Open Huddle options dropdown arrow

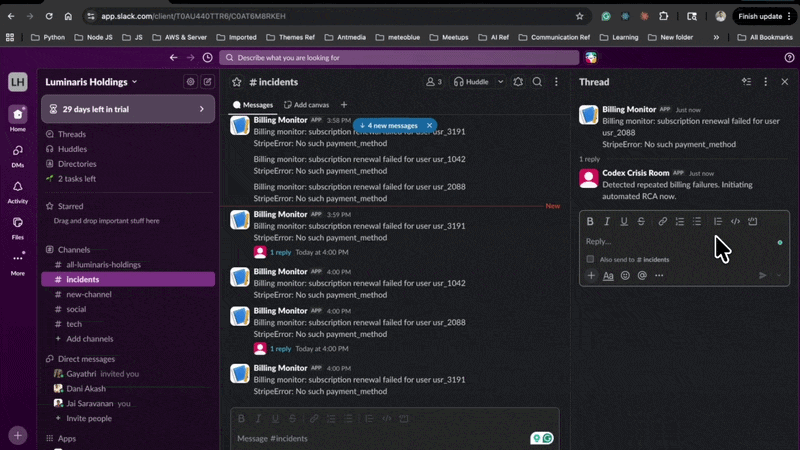501,82
